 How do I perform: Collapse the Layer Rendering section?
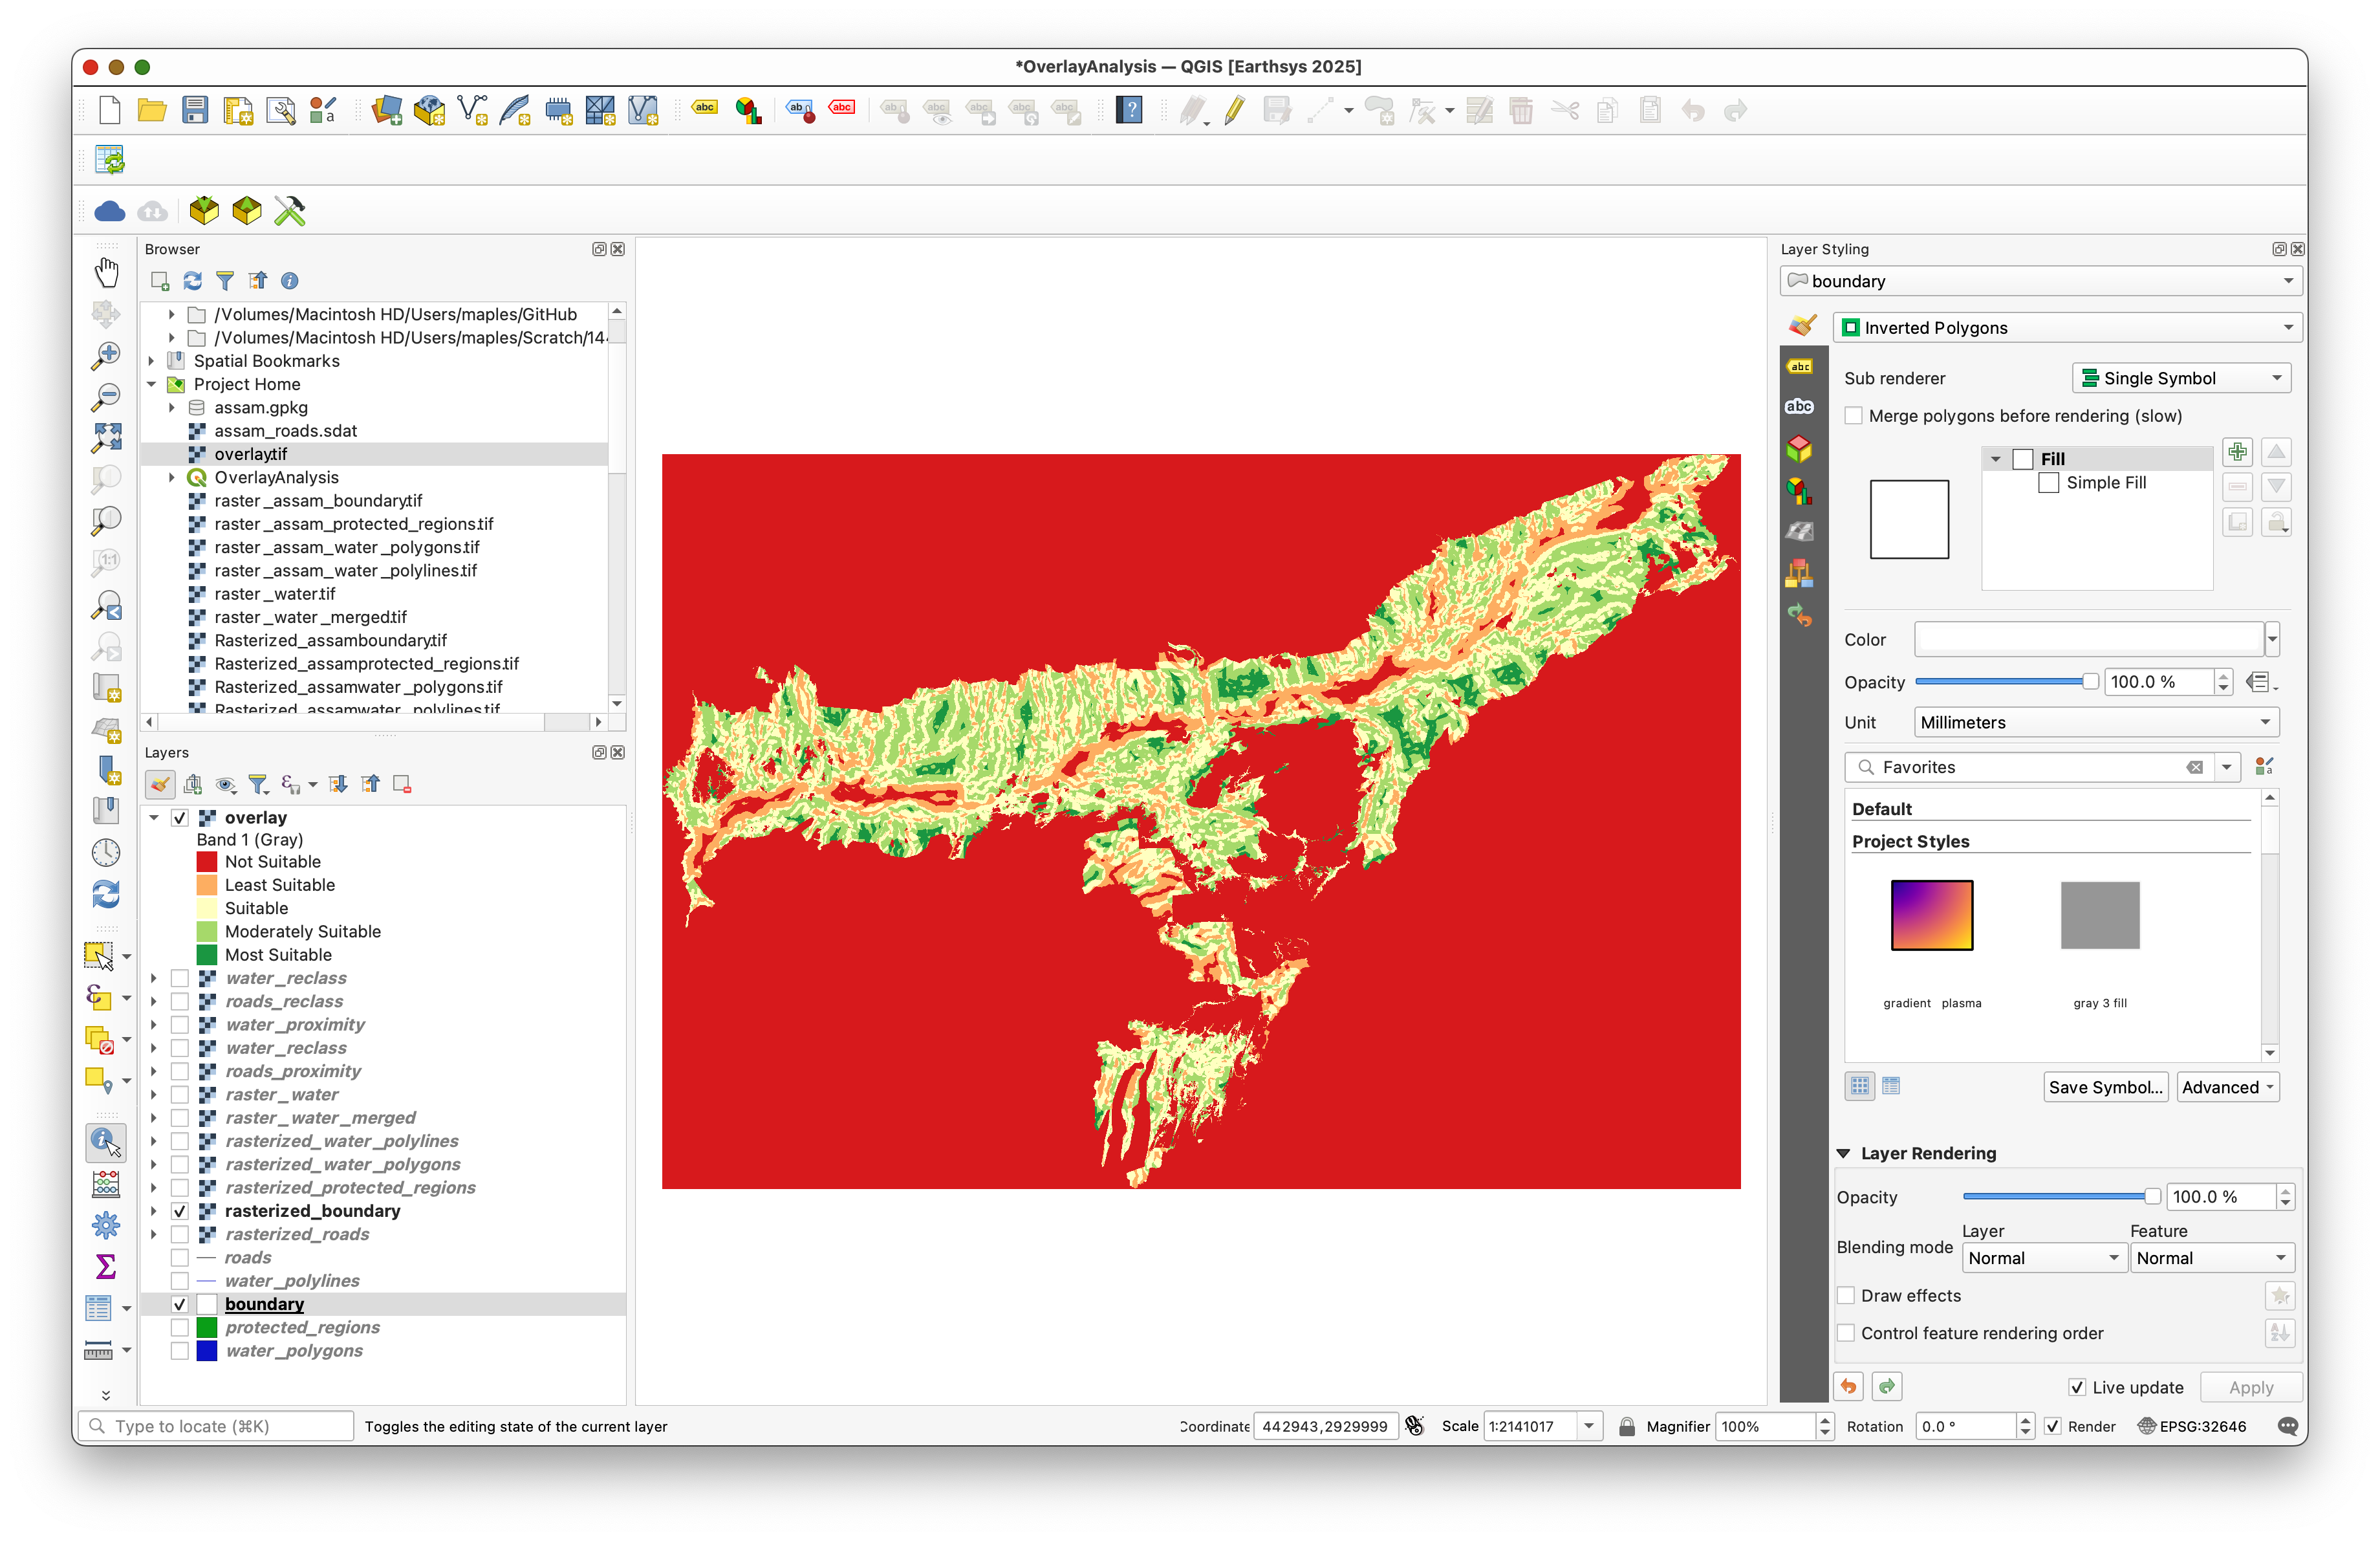pyautogui.click(x=1843, y=1153)
